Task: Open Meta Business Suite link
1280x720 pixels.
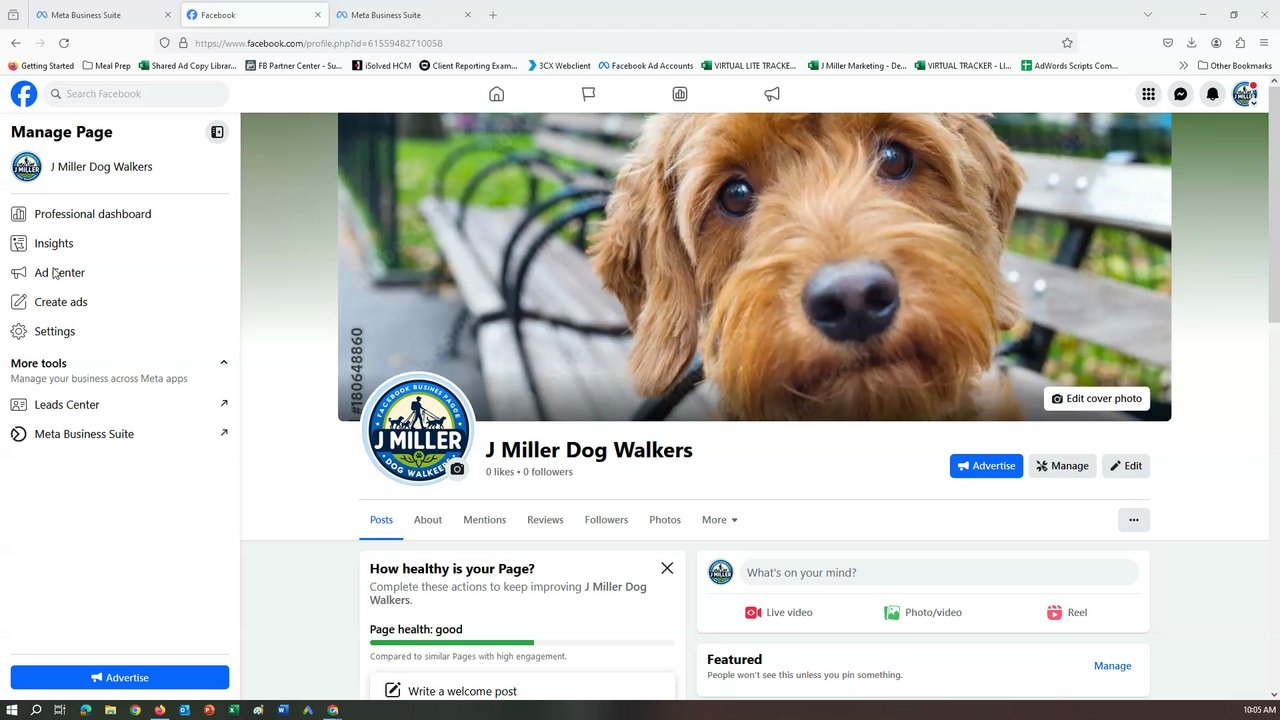Action: (120, 434)
